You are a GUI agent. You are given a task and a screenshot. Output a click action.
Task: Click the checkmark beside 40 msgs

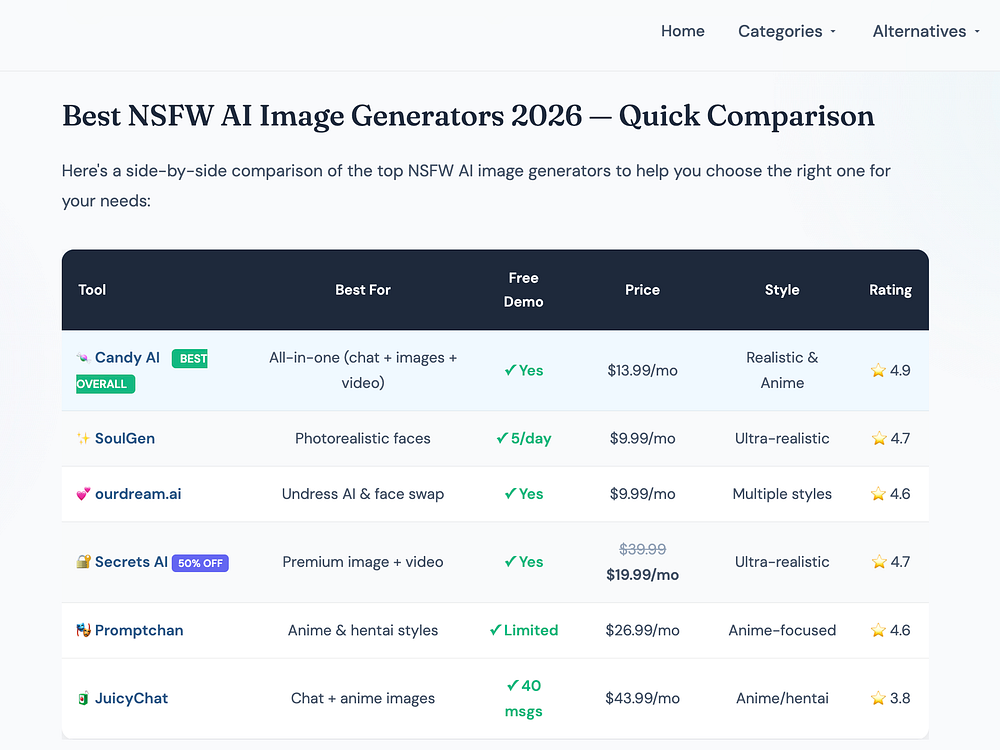[x=513, y=686]
